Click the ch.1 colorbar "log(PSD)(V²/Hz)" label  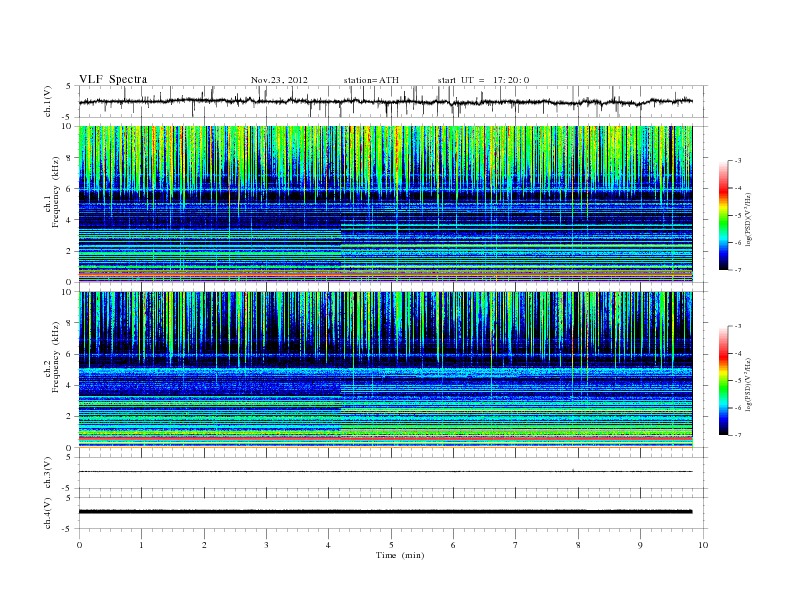[x=749, y=219]
